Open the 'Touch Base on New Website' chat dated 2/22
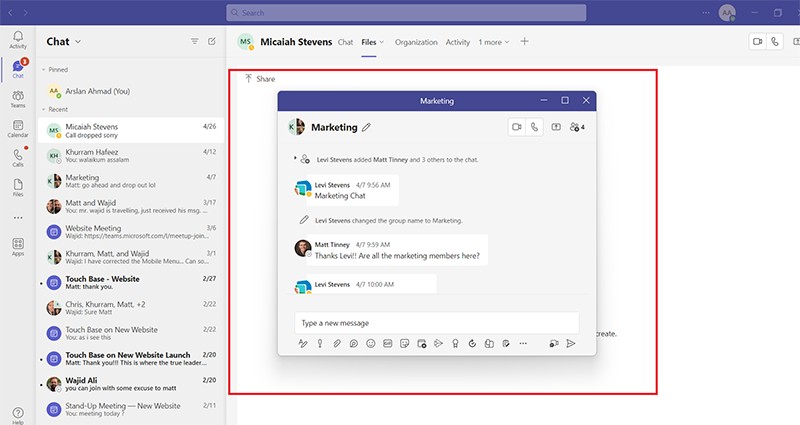Screen dimensions: 800x425 click(x=131, y=333)
